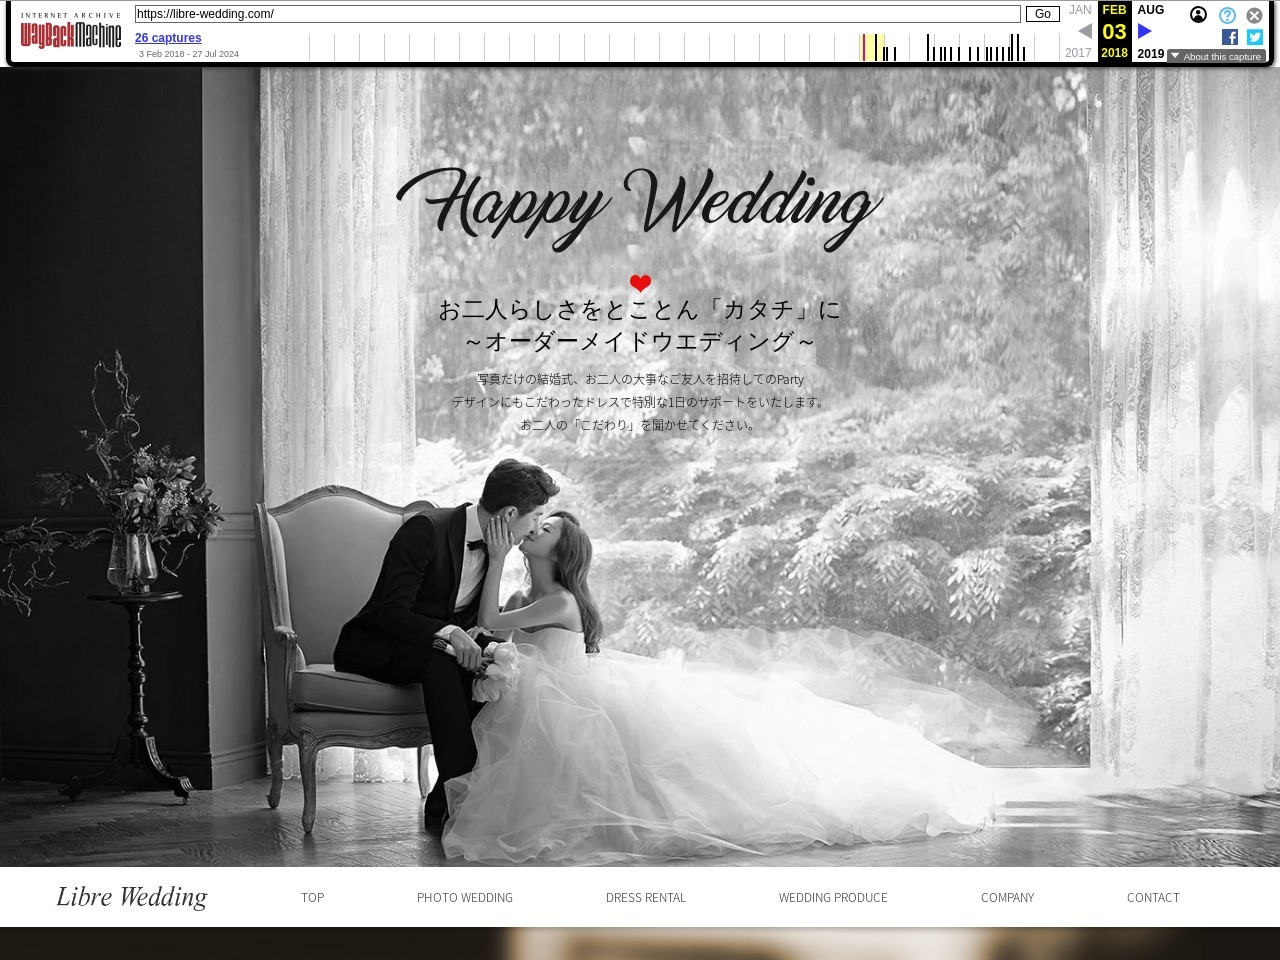The height and width of the screenshot is (960, 1280).
Task: Expand About this capture
Action: click(1216, 57)
